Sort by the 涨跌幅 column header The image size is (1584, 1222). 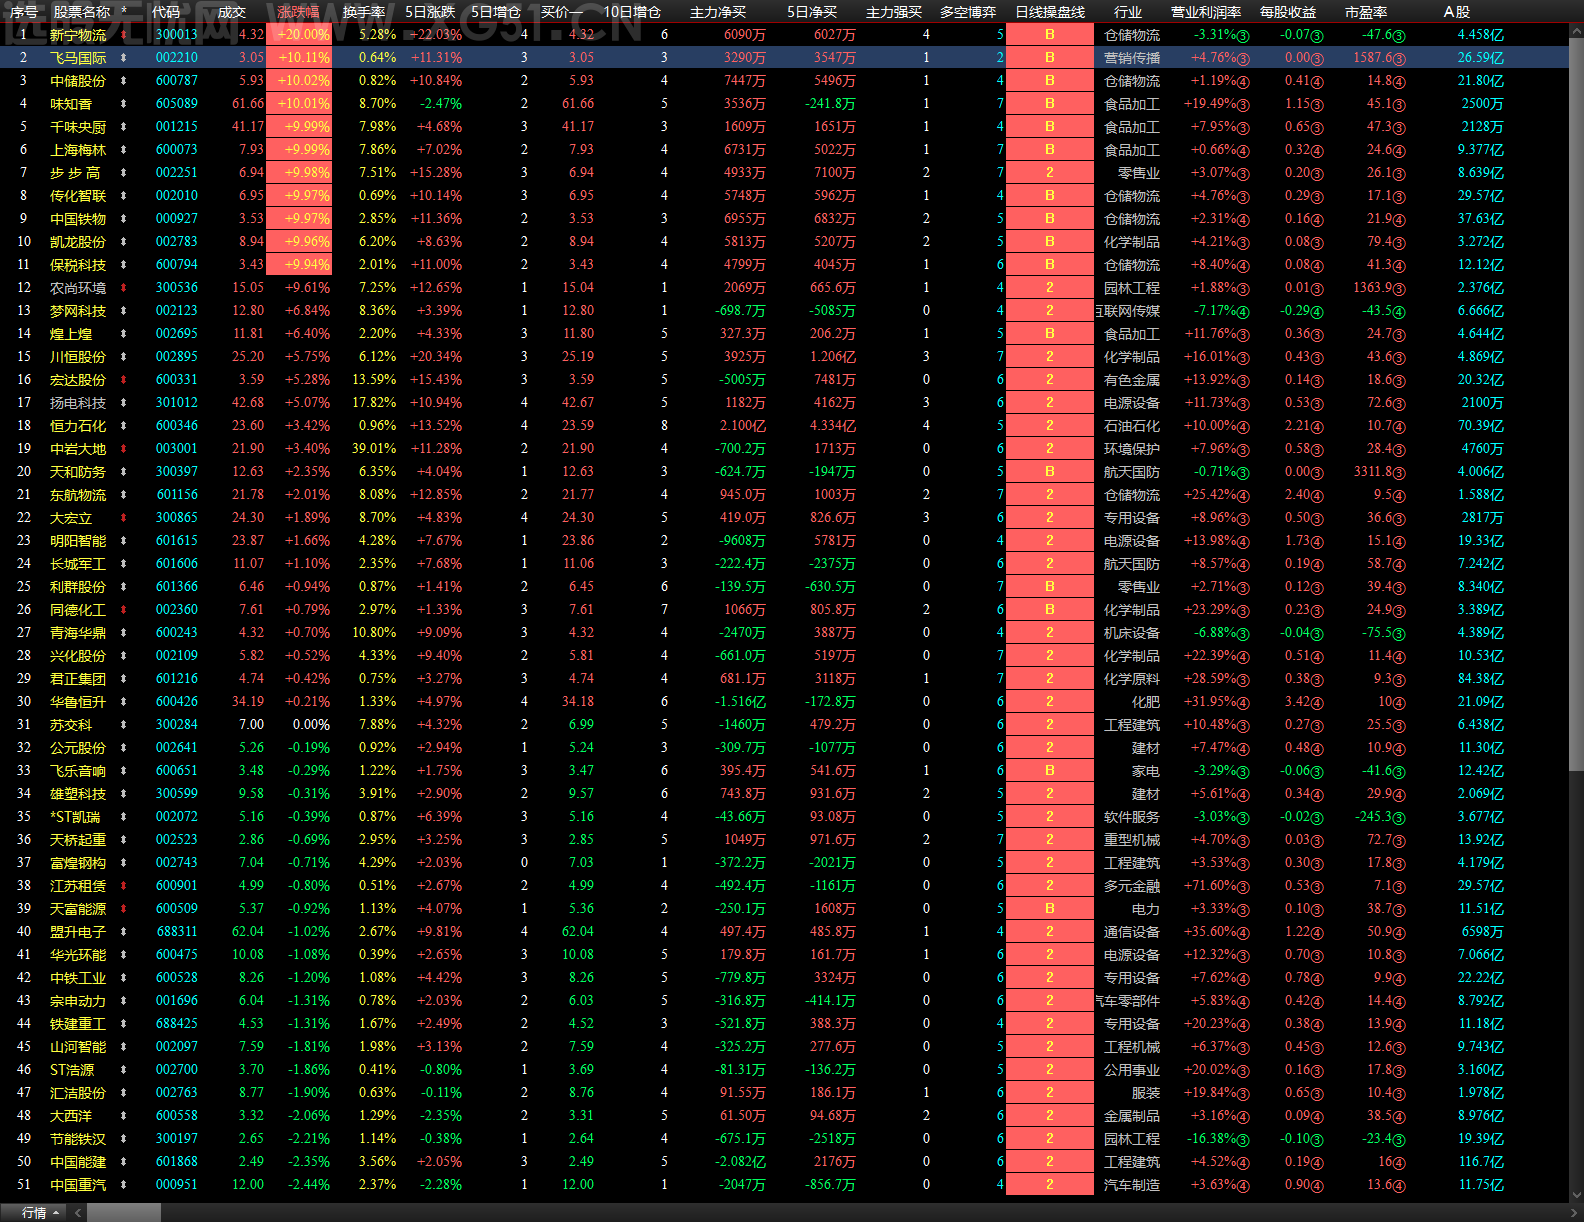click(298, 12)
